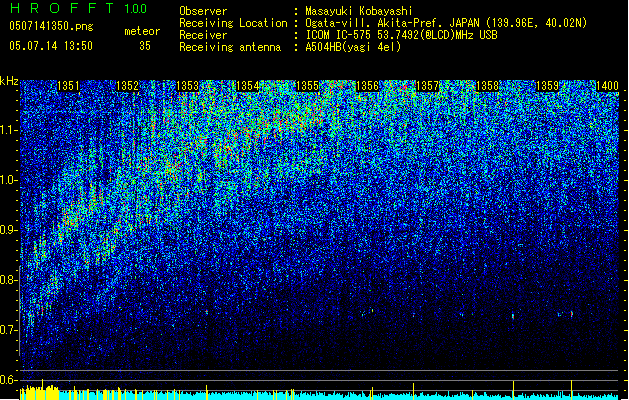
Task: Click the 'meteor' label
Action: tap(142, 31)
